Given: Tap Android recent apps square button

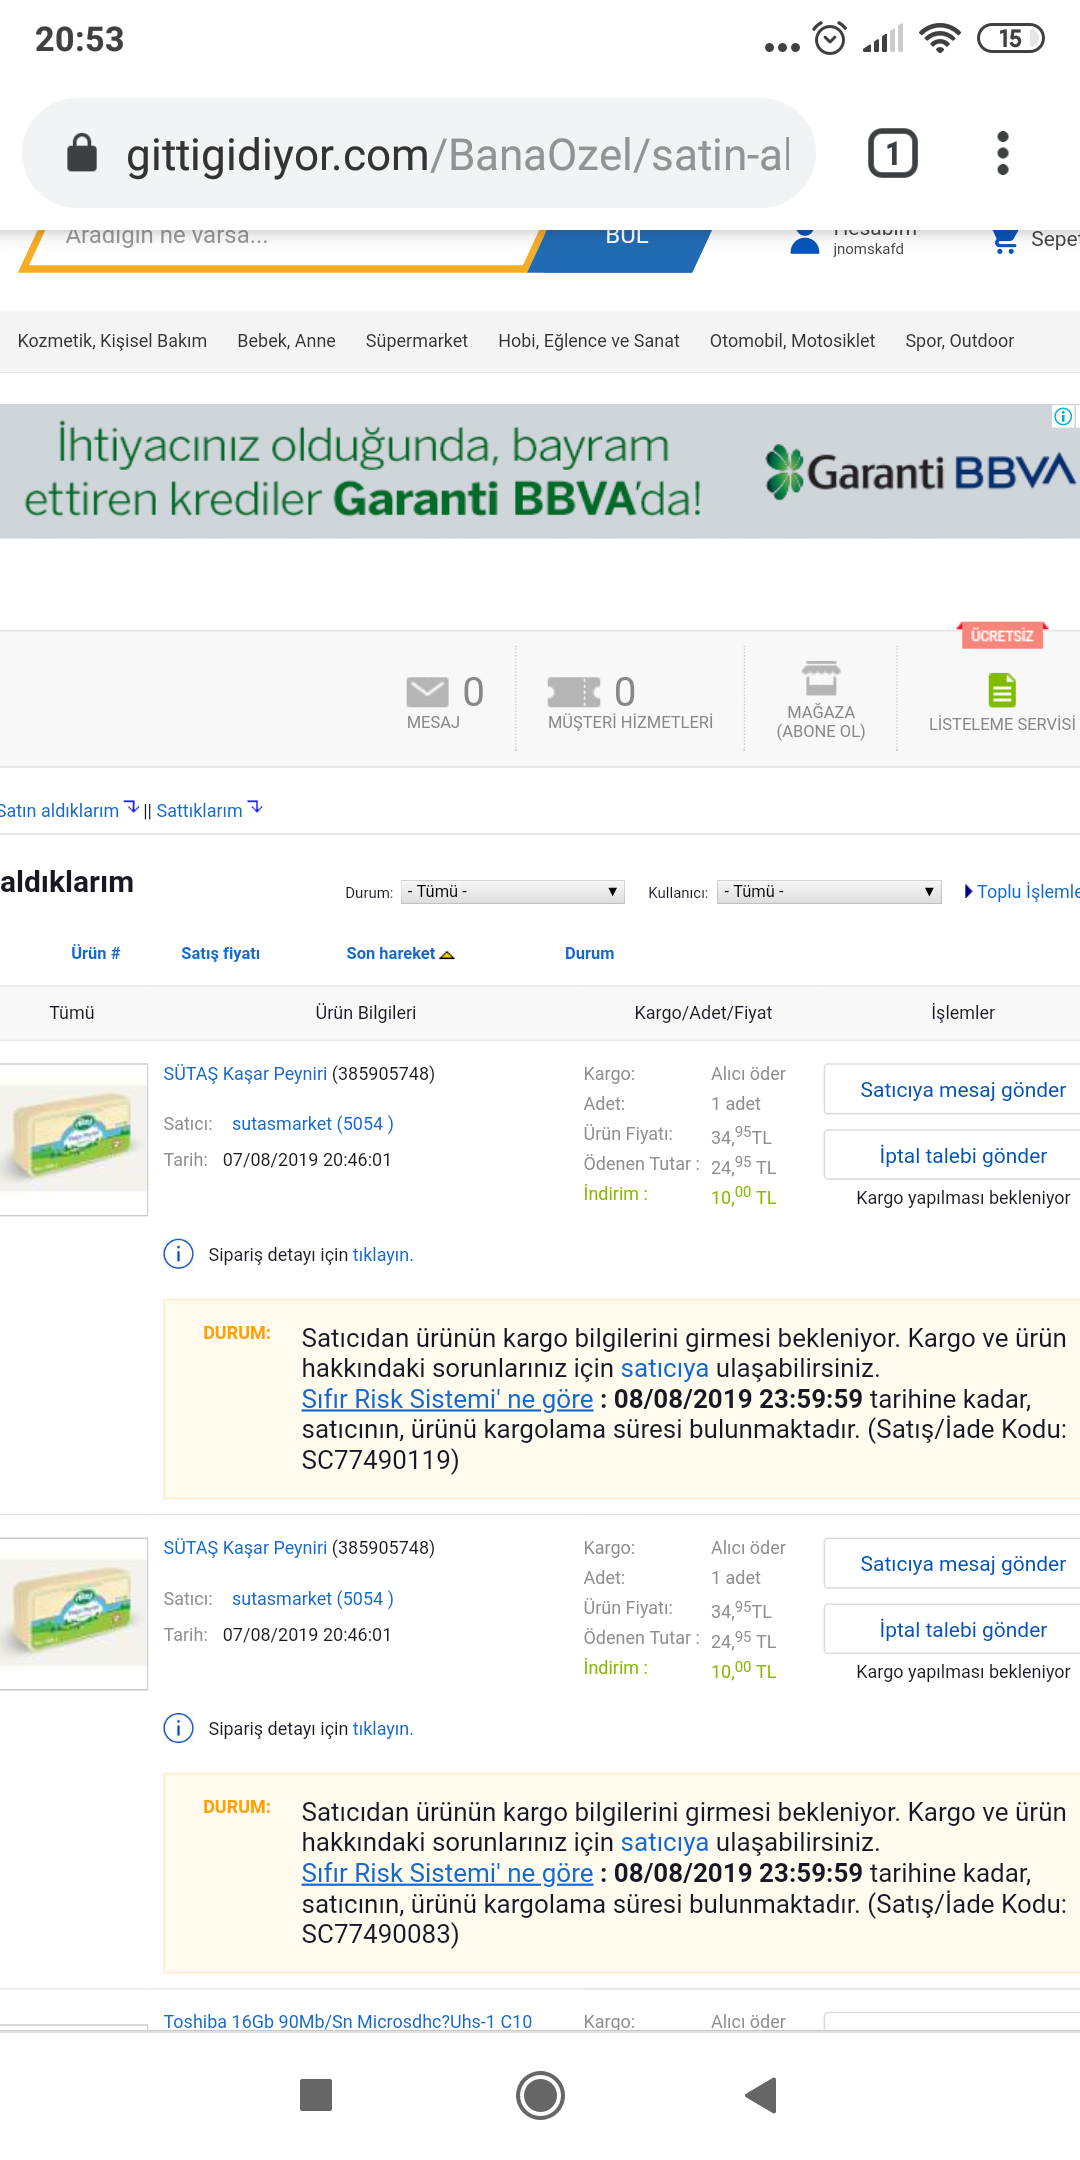Looking at the screenshot, I should (x=316, y=2094).
